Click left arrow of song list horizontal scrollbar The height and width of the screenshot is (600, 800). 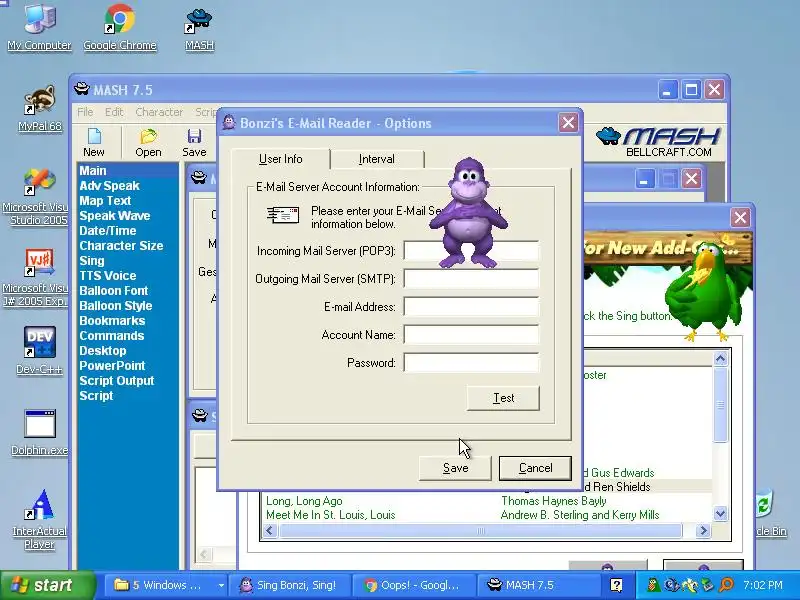[x=269, y=531]
